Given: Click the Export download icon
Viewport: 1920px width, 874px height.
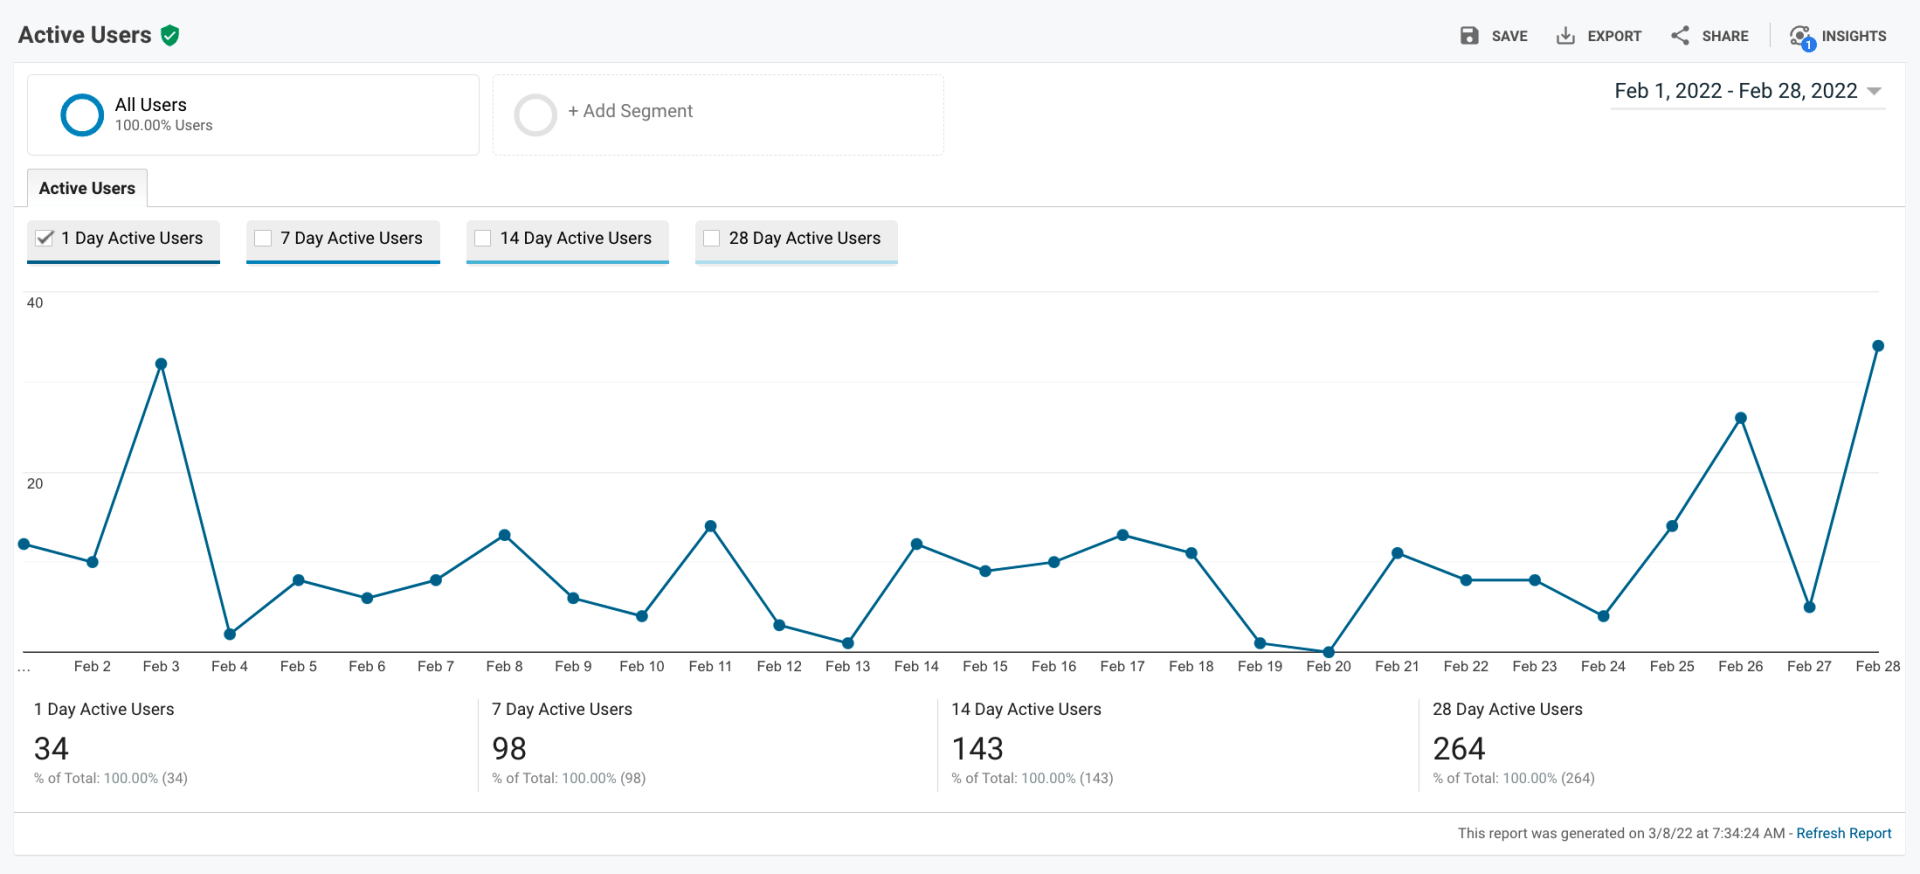Looking at the screenshot, I should pyautogui.click(x=1565, y=36).
